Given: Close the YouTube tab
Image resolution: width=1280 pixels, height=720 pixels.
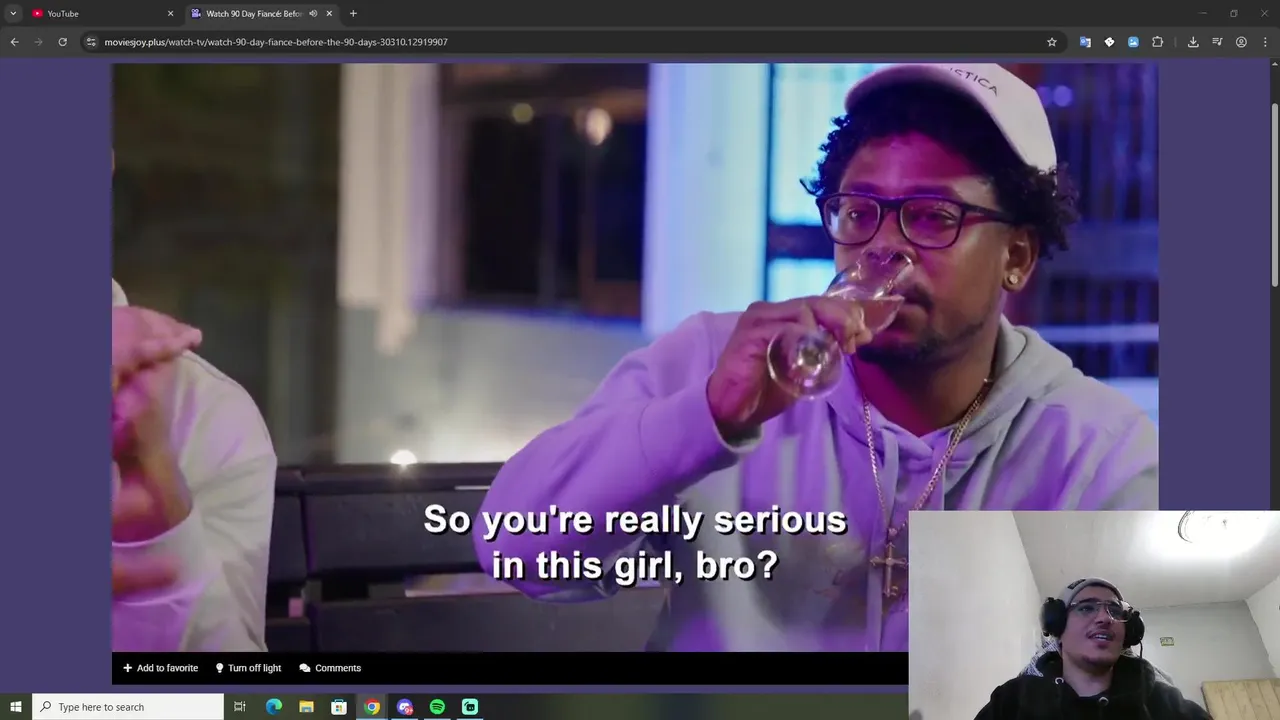Looking at the screenshot, I should tap(170, 13).
